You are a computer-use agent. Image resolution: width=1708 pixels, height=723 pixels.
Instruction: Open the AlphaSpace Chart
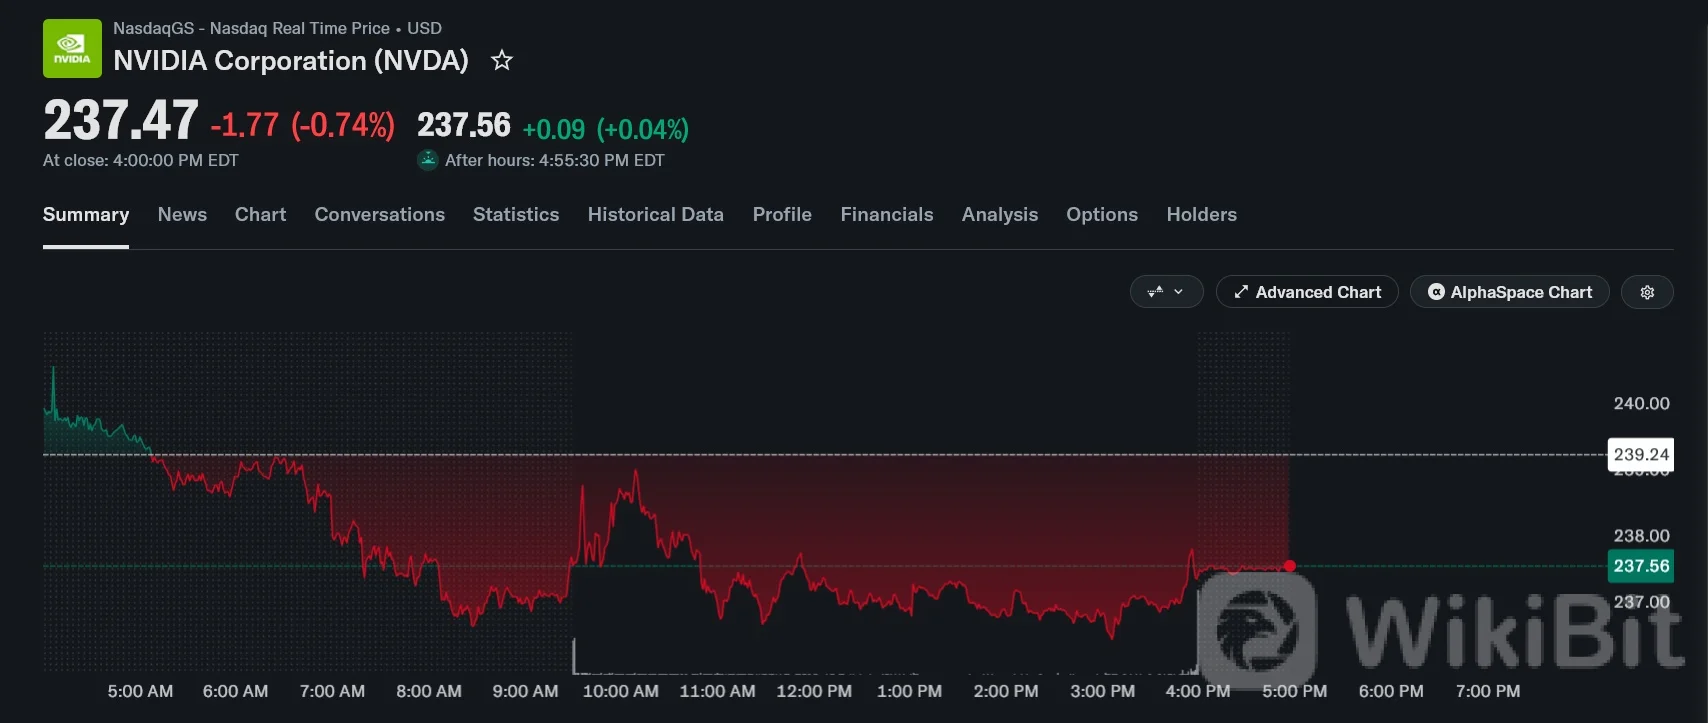1510,292
